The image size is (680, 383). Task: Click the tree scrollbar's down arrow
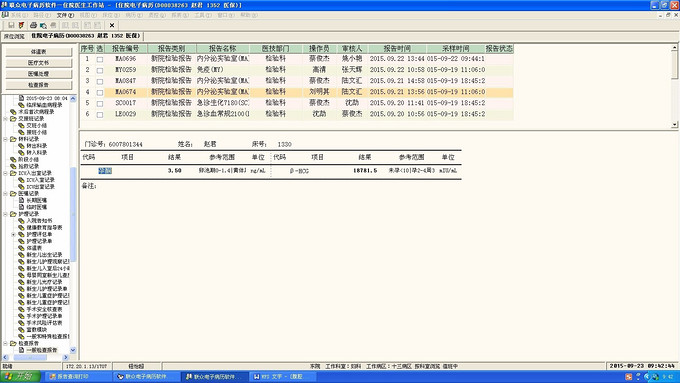click(73, 350)
